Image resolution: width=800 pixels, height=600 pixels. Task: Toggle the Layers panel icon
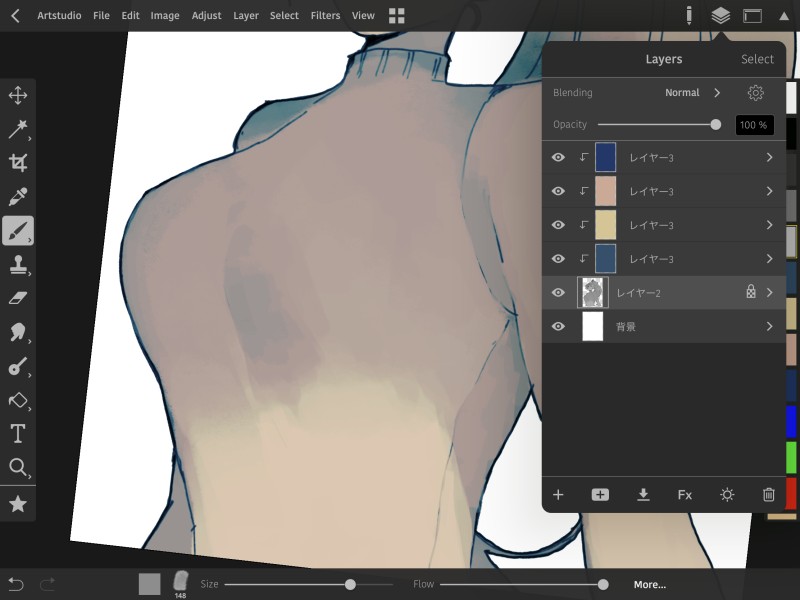tap(720, 16)
